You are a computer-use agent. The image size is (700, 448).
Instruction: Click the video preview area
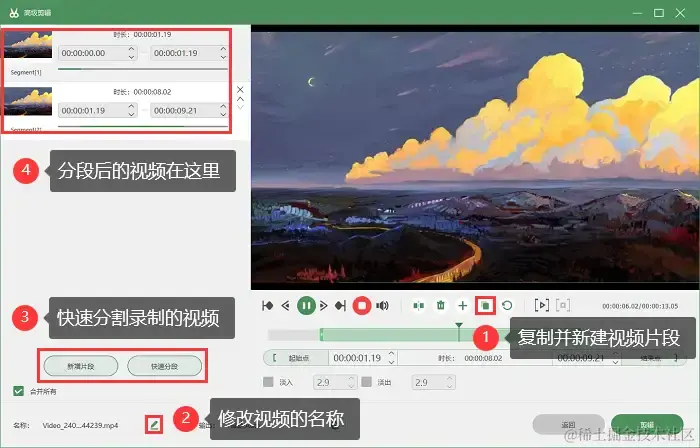point(475,157)
